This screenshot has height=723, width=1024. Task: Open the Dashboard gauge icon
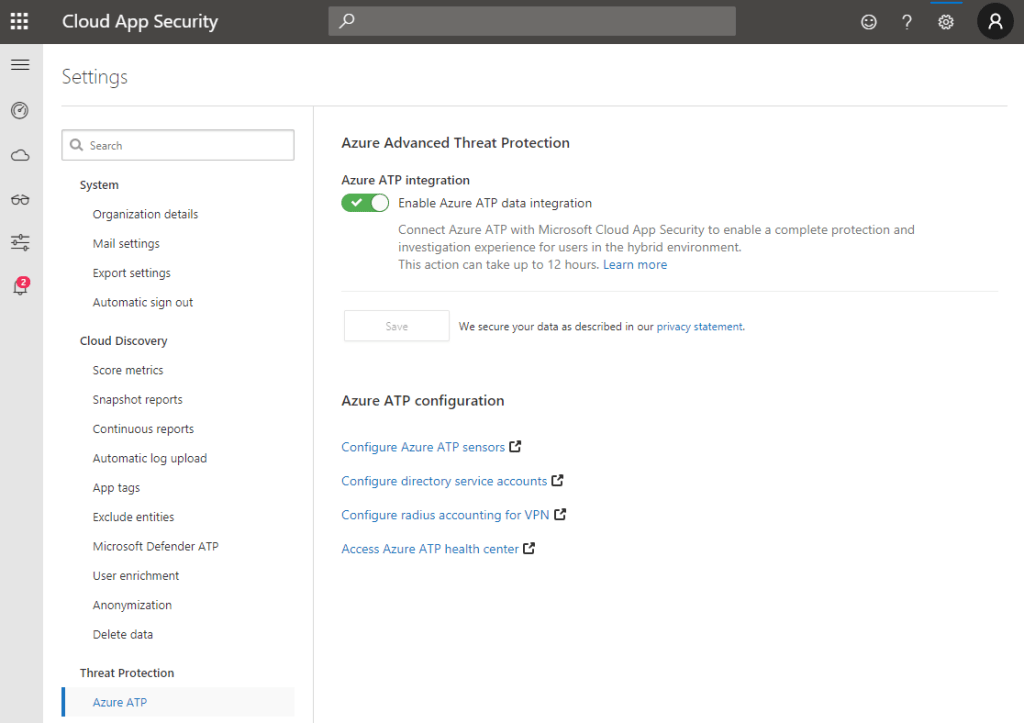20,110
